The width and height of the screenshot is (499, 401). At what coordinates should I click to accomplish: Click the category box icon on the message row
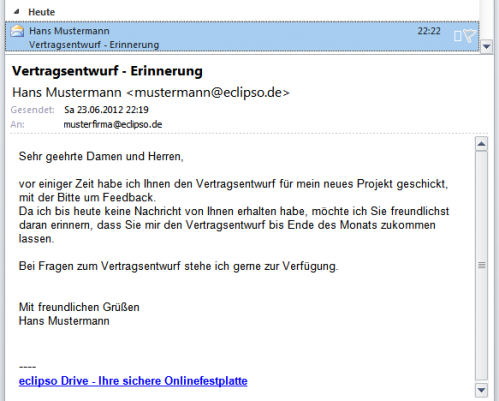click(457, 36)
